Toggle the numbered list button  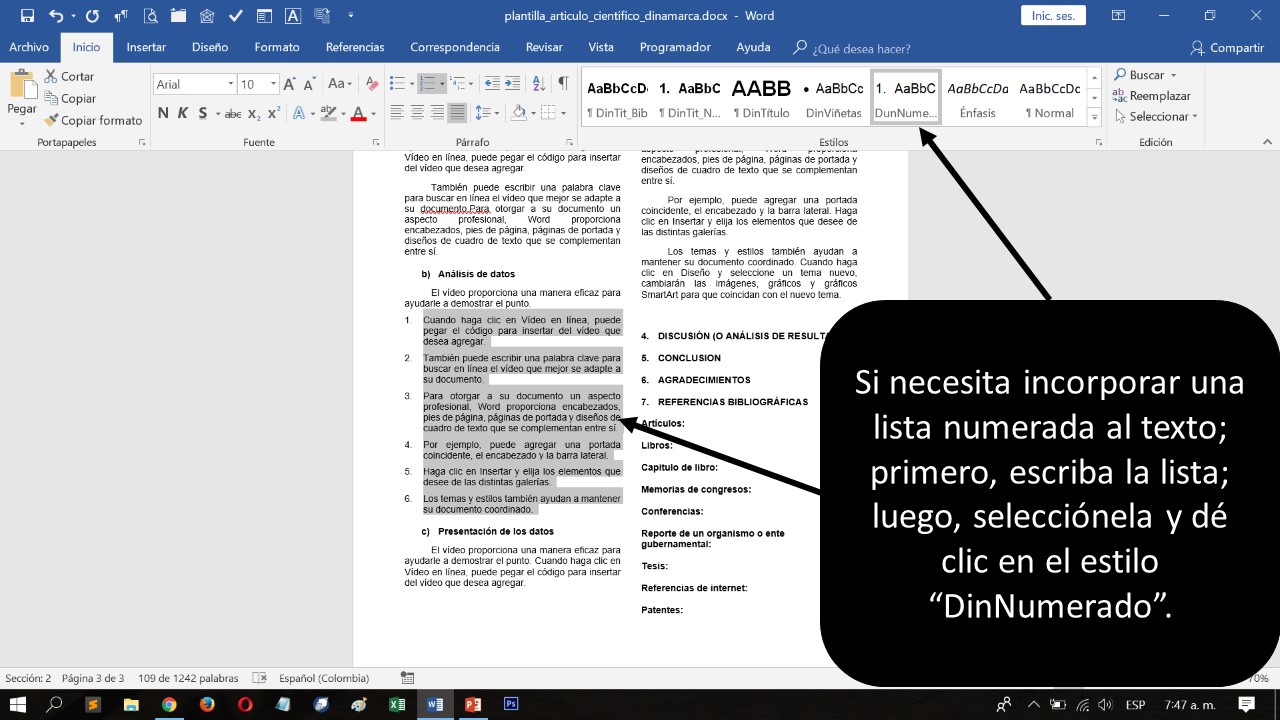point(427,84)
